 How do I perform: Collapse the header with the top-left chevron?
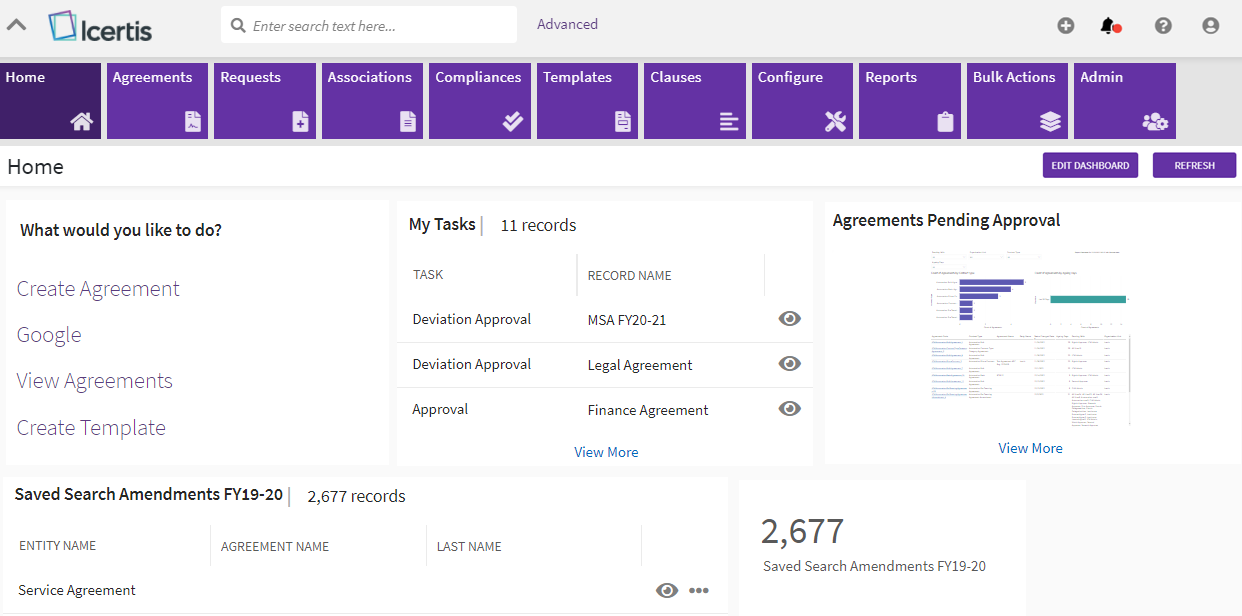click(17, 25)
